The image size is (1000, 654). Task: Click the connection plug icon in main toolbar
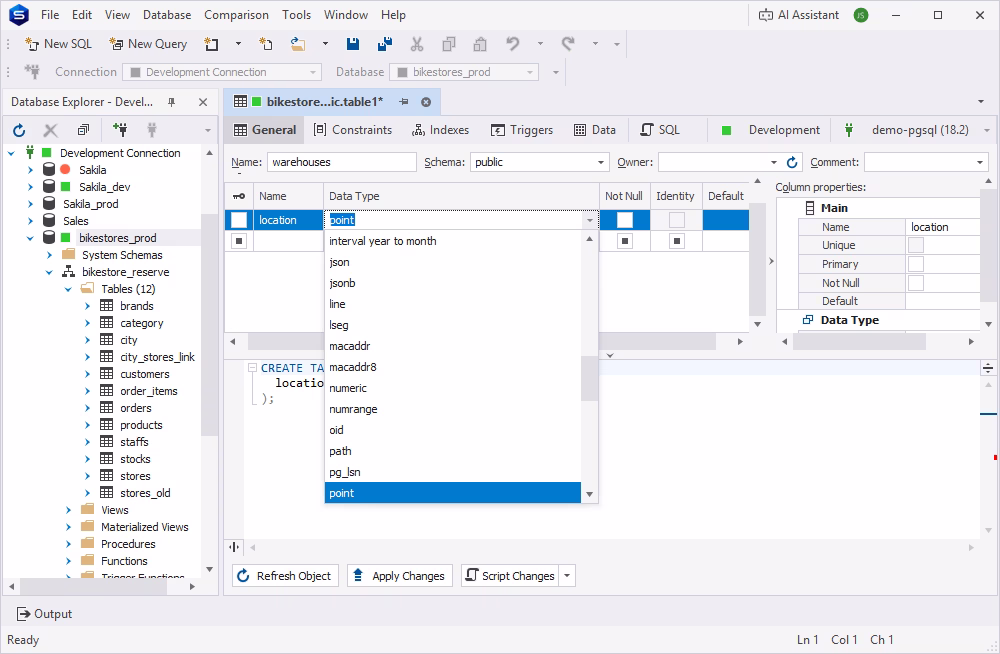point(32,71)
